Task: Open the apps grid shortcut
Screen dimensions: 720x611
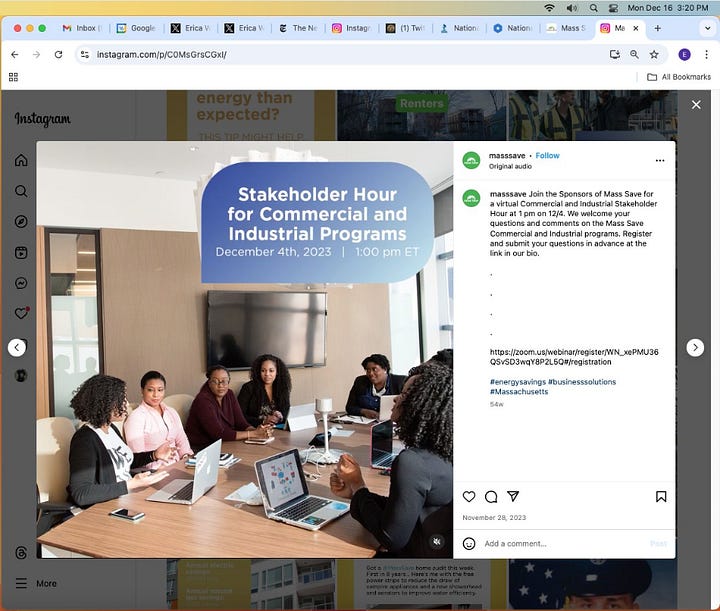Action: (13, 77)
